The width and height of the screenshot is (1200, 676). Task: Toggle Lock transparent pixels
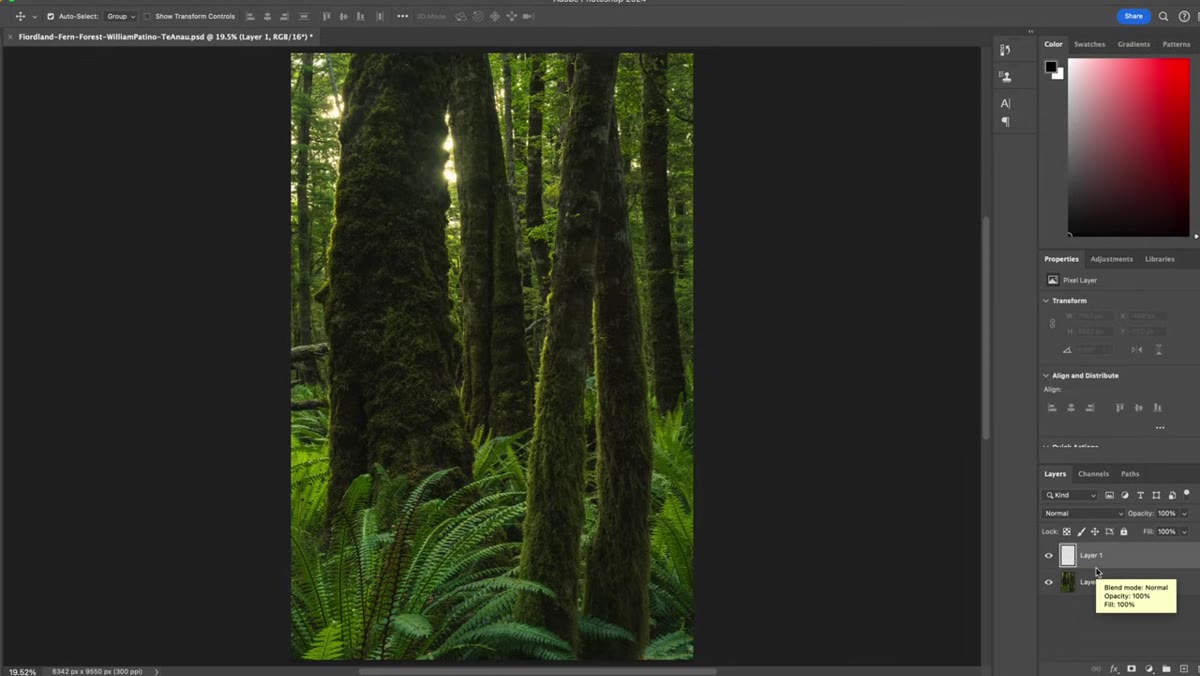point(1067,532)
